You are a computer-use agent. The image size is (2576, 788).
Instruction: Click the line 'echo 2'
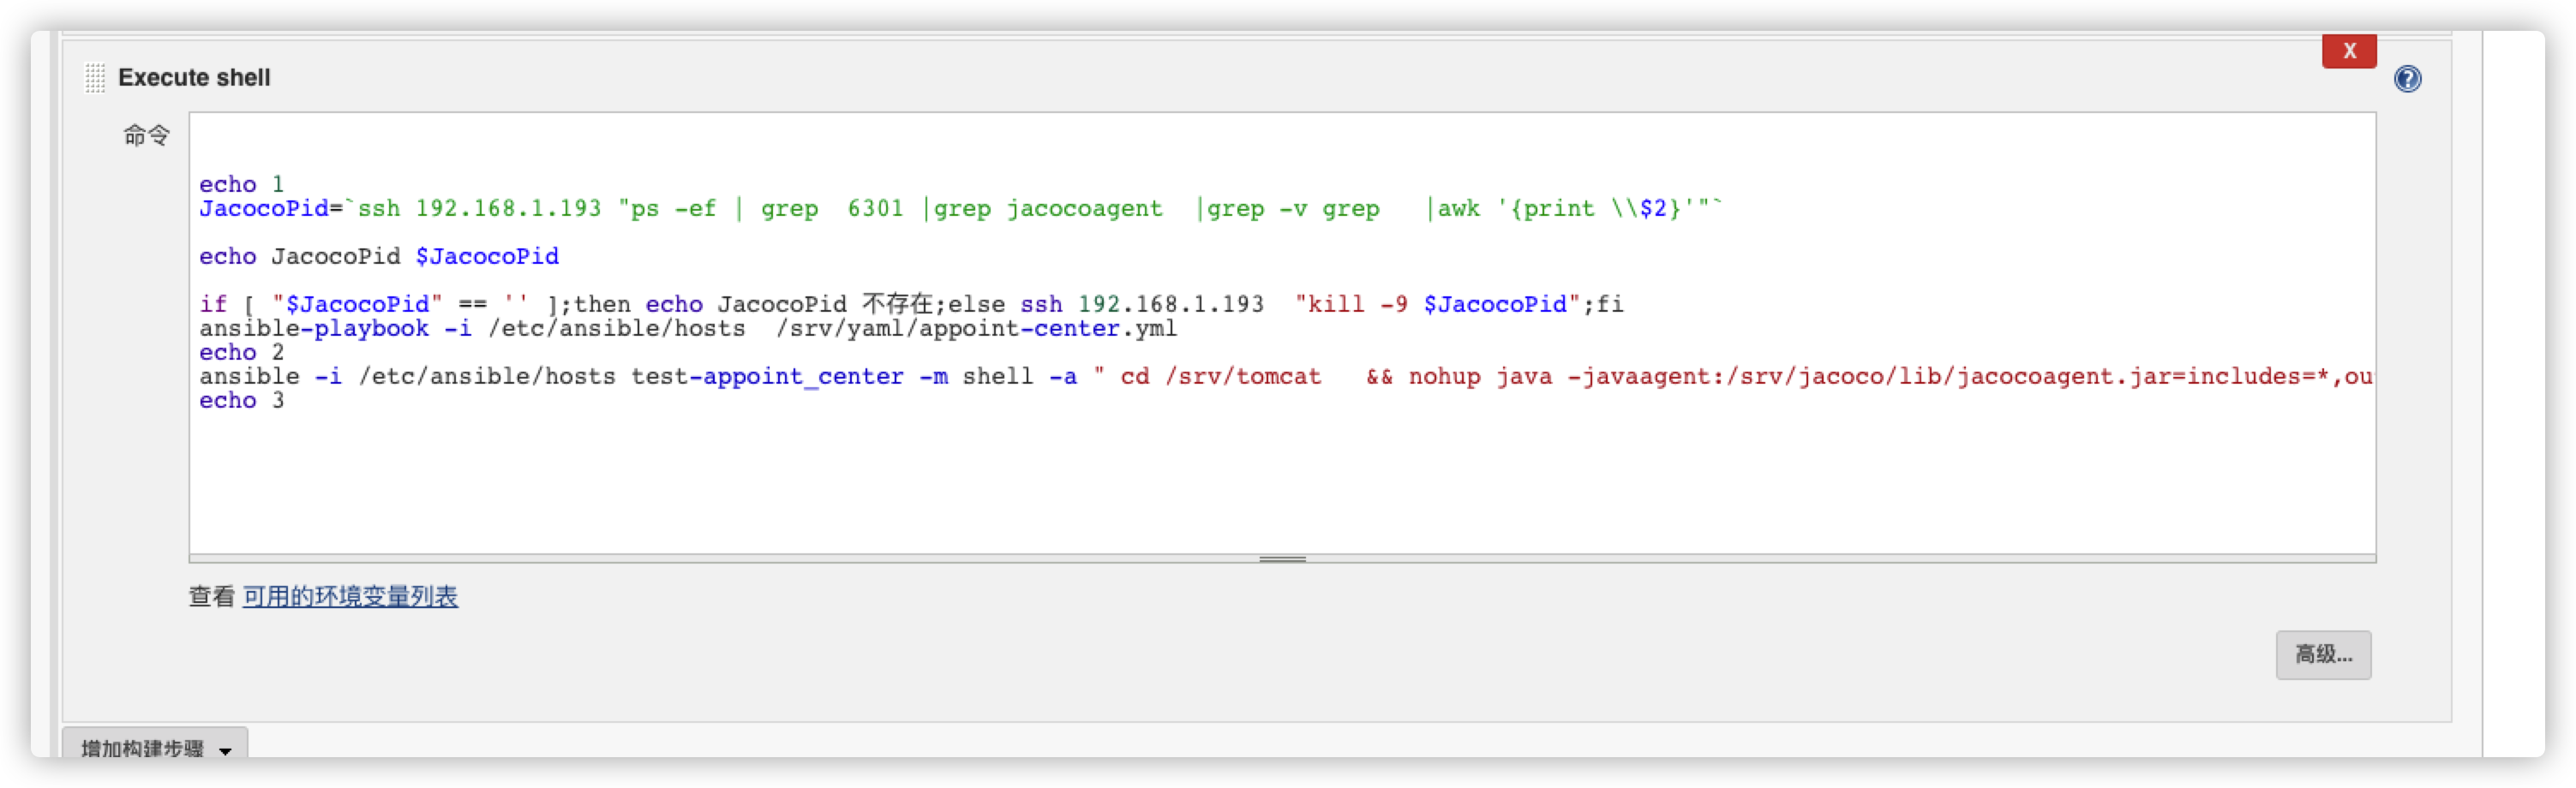(241, 352)
